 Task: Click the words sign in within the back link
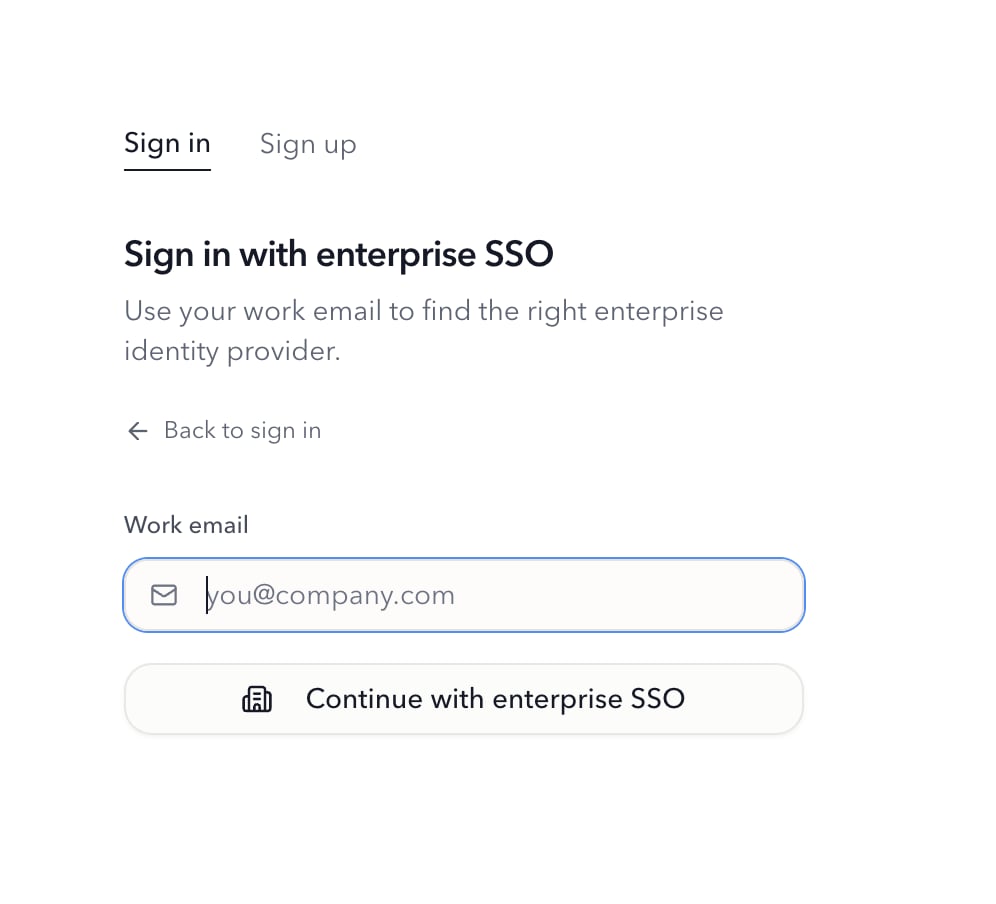click(x=286, y=431)
